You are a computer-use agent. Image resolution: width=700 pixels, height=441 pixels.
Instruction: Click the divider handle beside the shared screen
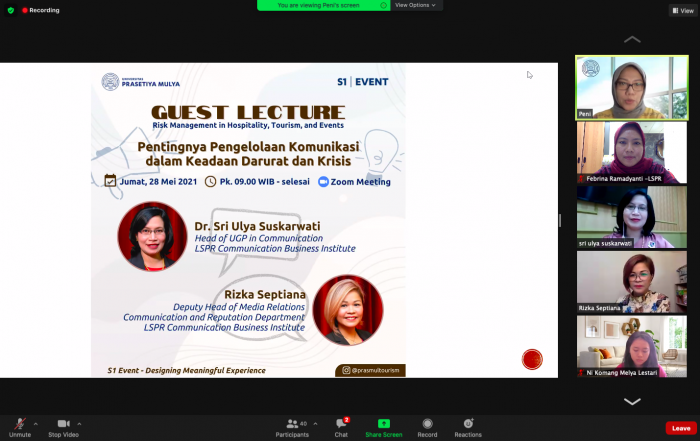coord(560,220)
